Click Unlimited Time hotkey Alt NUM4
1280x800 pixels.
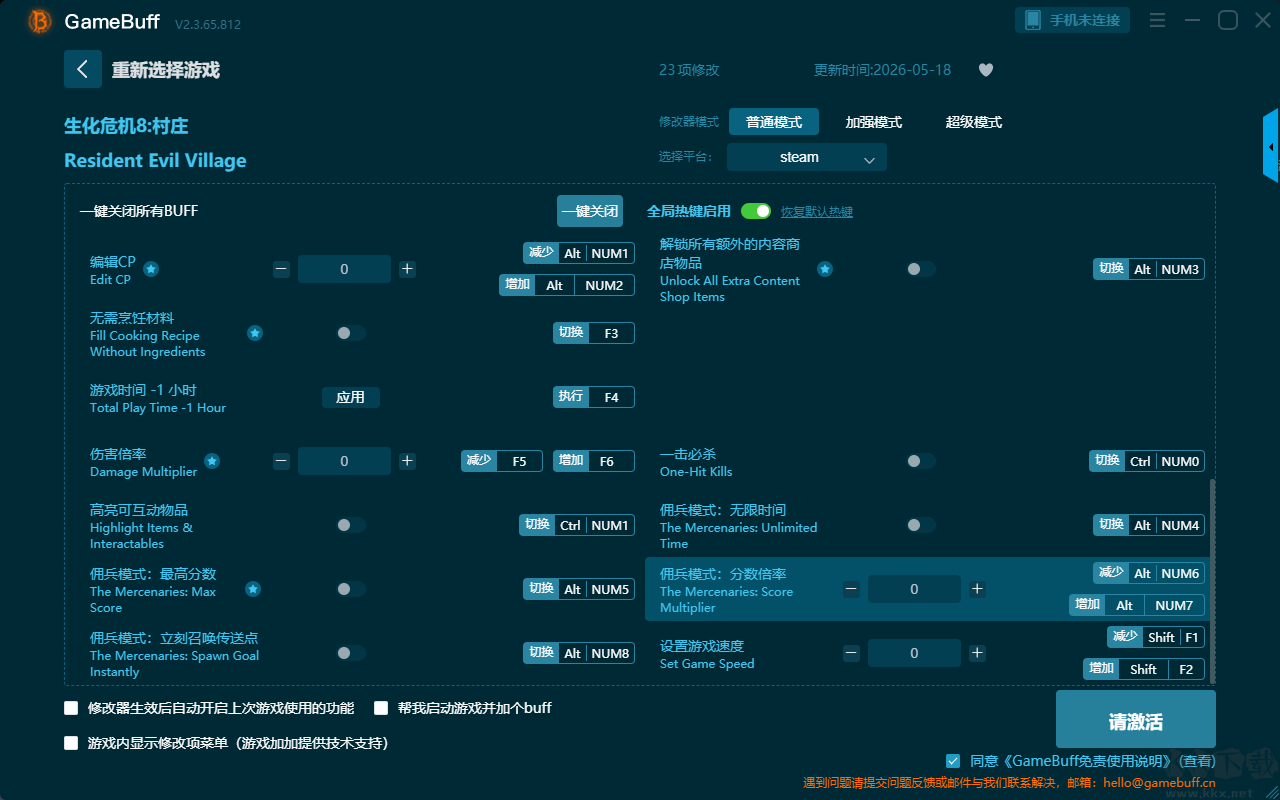pos(1149,525)
